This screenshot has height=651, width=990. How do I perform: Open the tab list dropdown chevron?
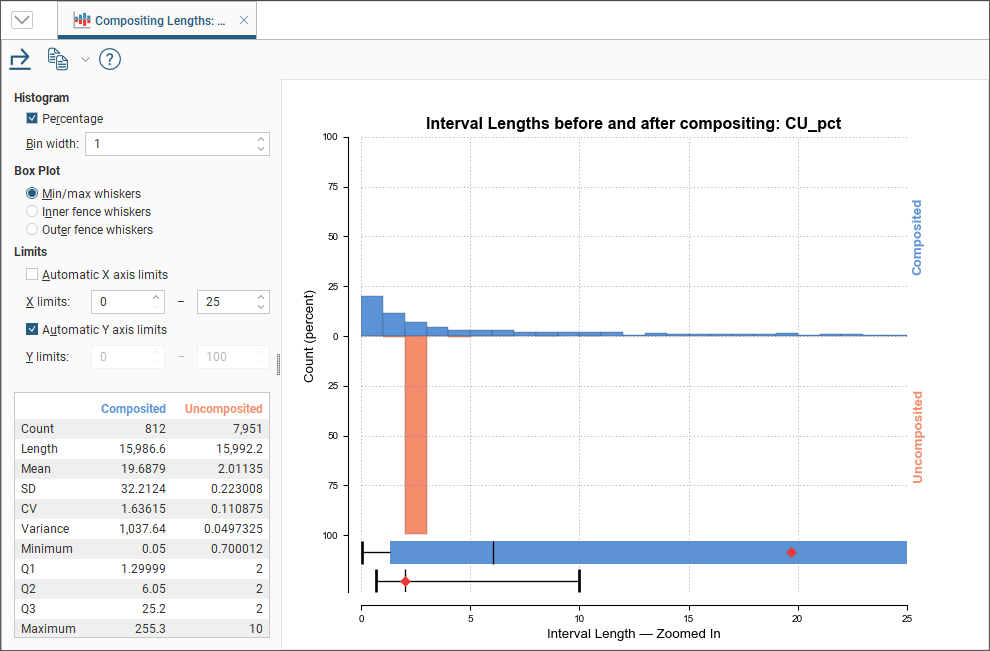click(21, 20)
